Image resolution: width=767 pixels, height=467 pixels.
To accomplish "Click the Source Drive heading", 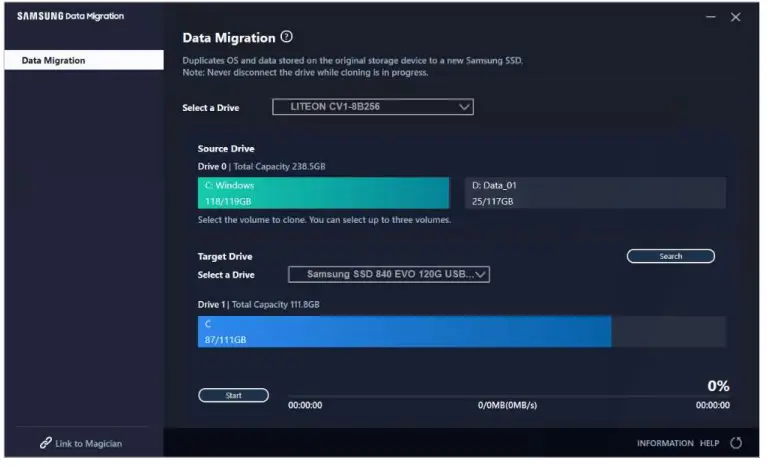I will click(x=226, y=149).
